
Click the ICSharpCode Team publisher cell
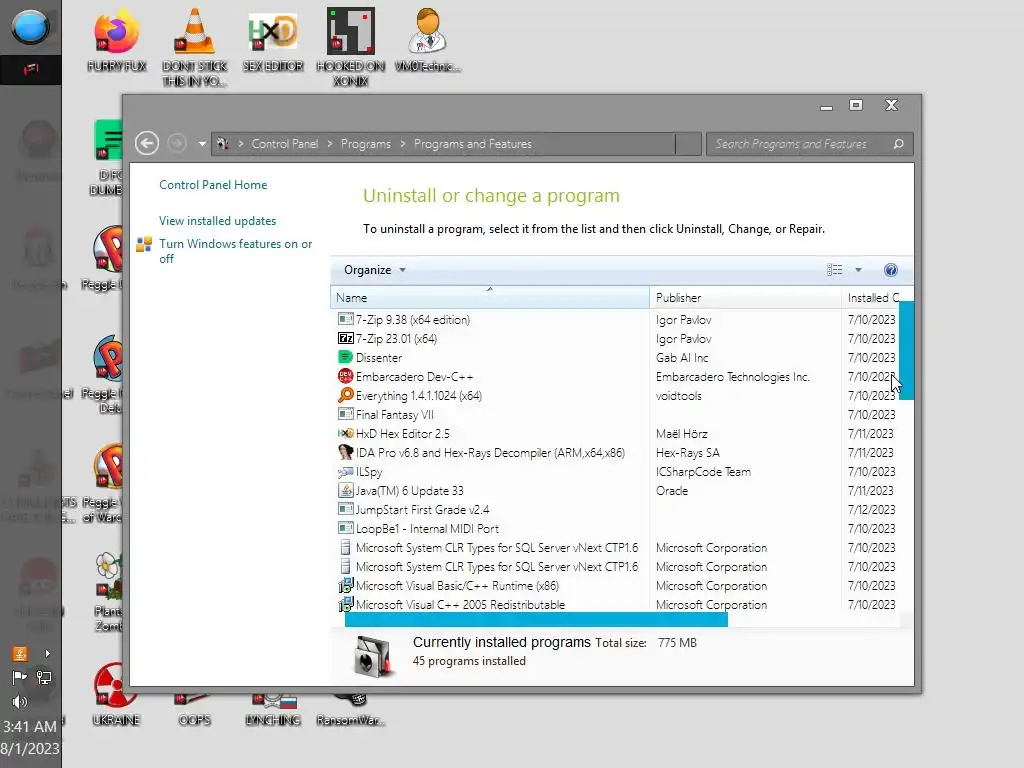[703, 472]
